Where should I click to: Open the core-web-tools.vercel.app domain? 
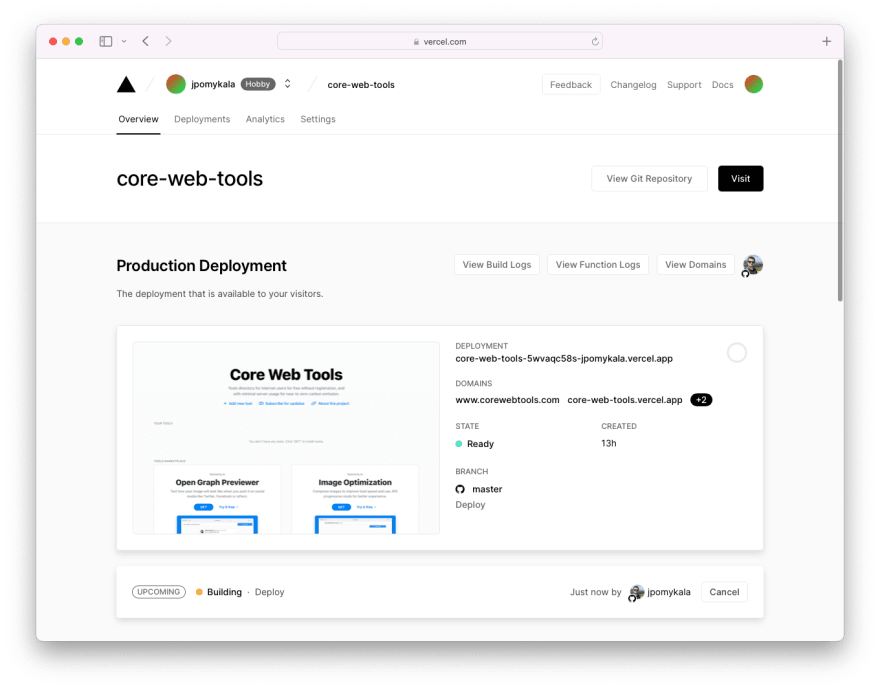coord(625,400)
